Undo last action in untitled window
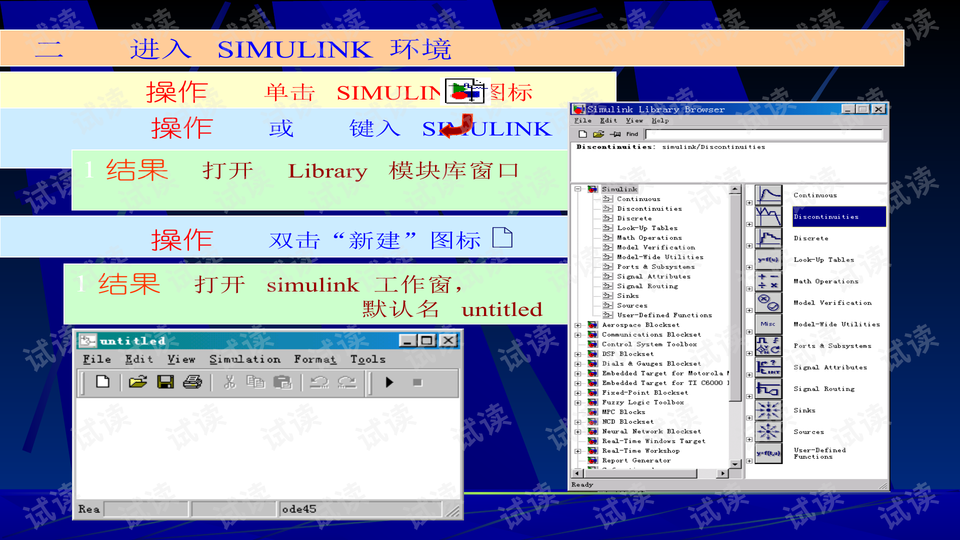This screenshot has height=540, width=960. pos(319,383)
